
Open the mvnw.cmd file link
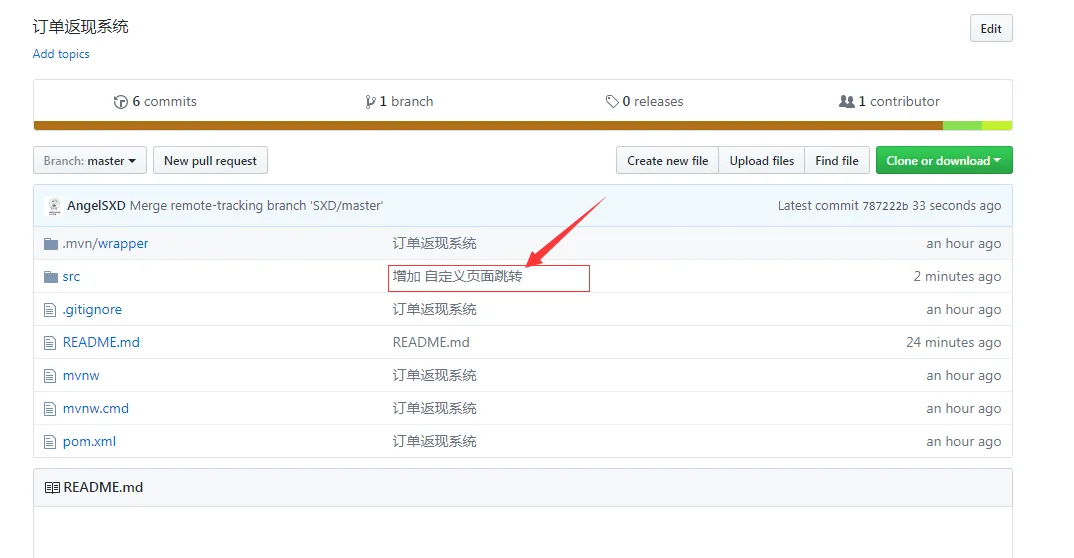tap(96, 409)
